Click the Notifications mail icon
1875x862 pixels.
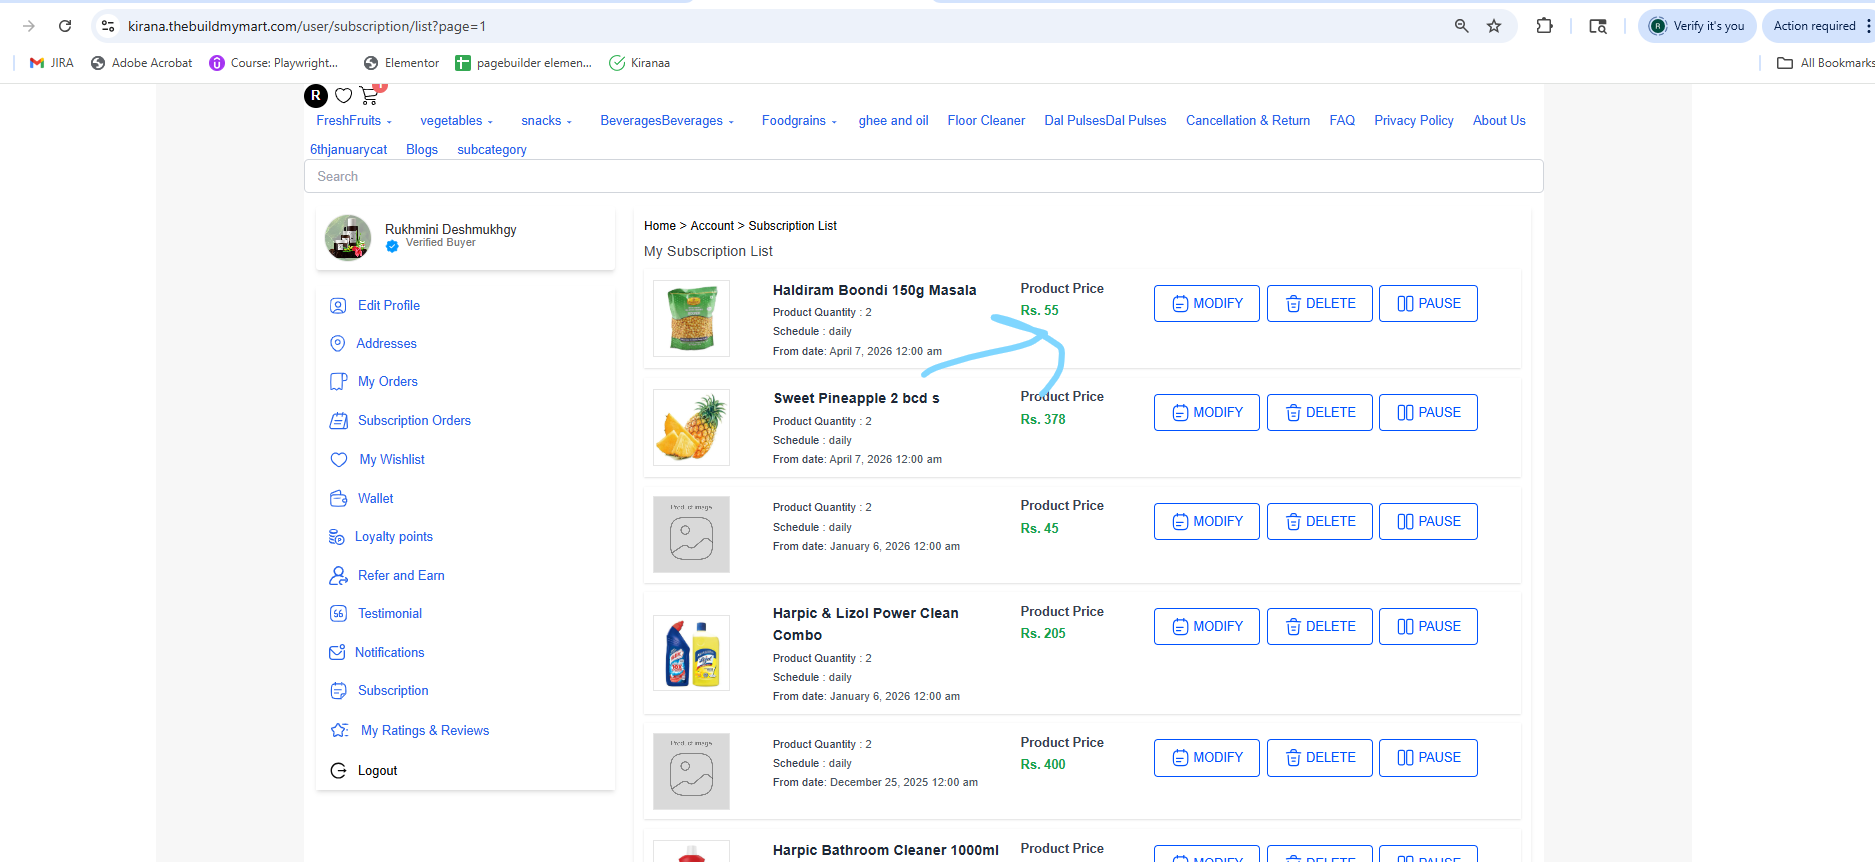click(337, 653)
